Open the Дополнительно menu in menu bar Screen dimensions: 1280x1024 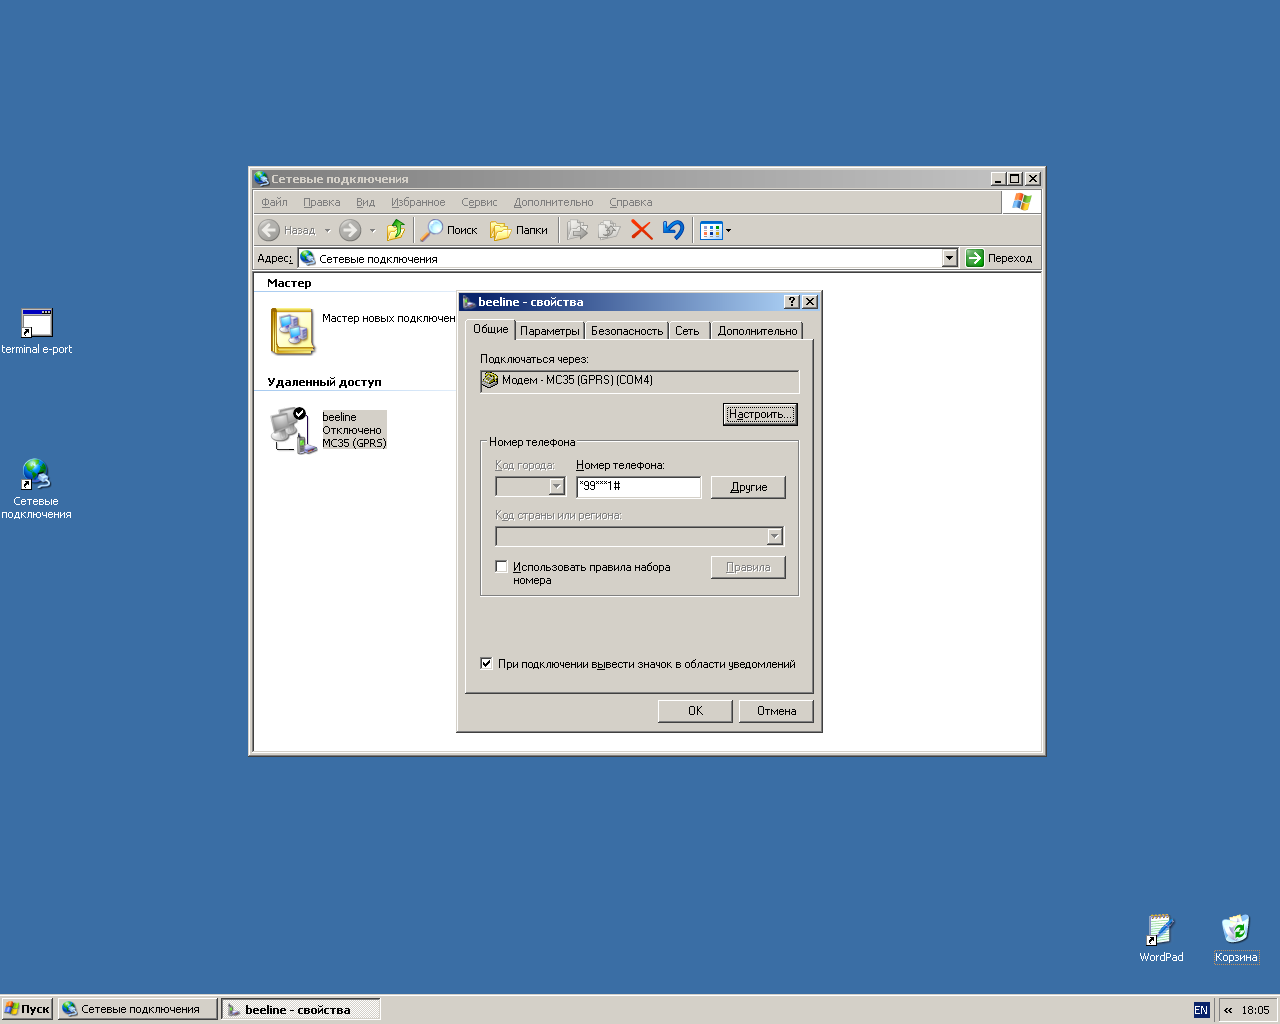pyautogui.click(x=553, y=202)
